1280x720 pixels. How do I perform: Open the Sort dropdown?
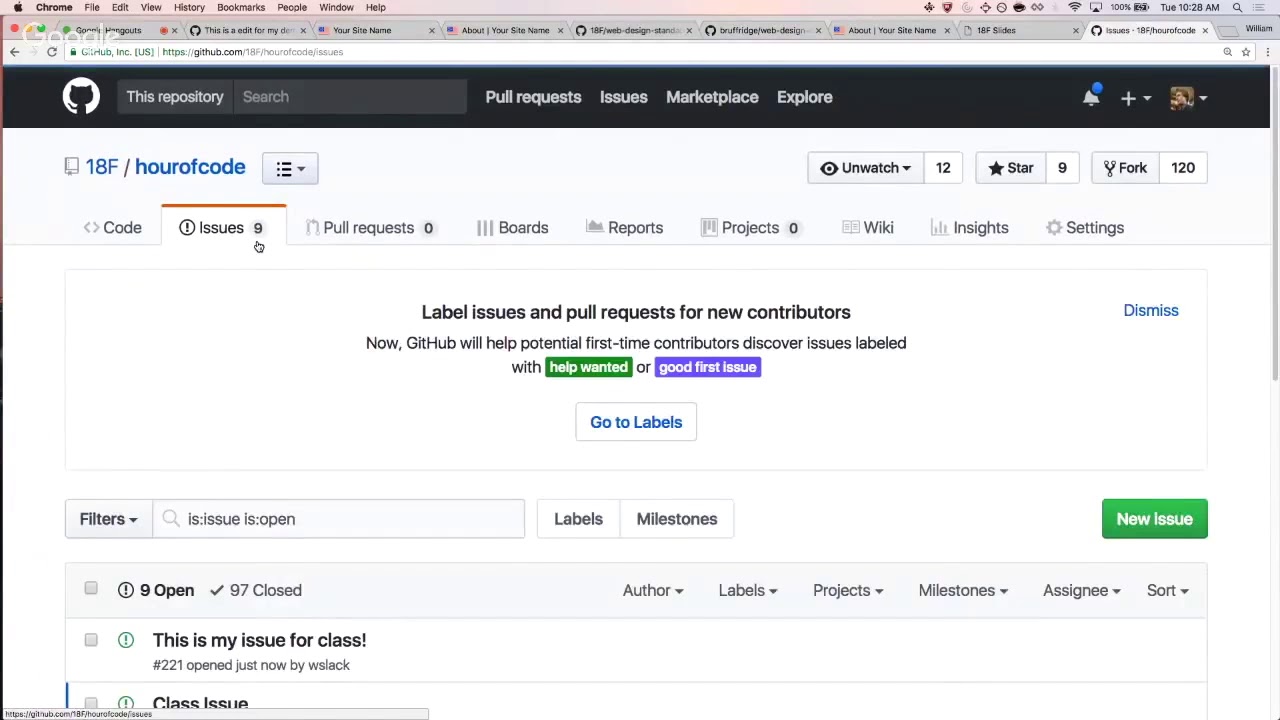click(x=1167, y=590)
